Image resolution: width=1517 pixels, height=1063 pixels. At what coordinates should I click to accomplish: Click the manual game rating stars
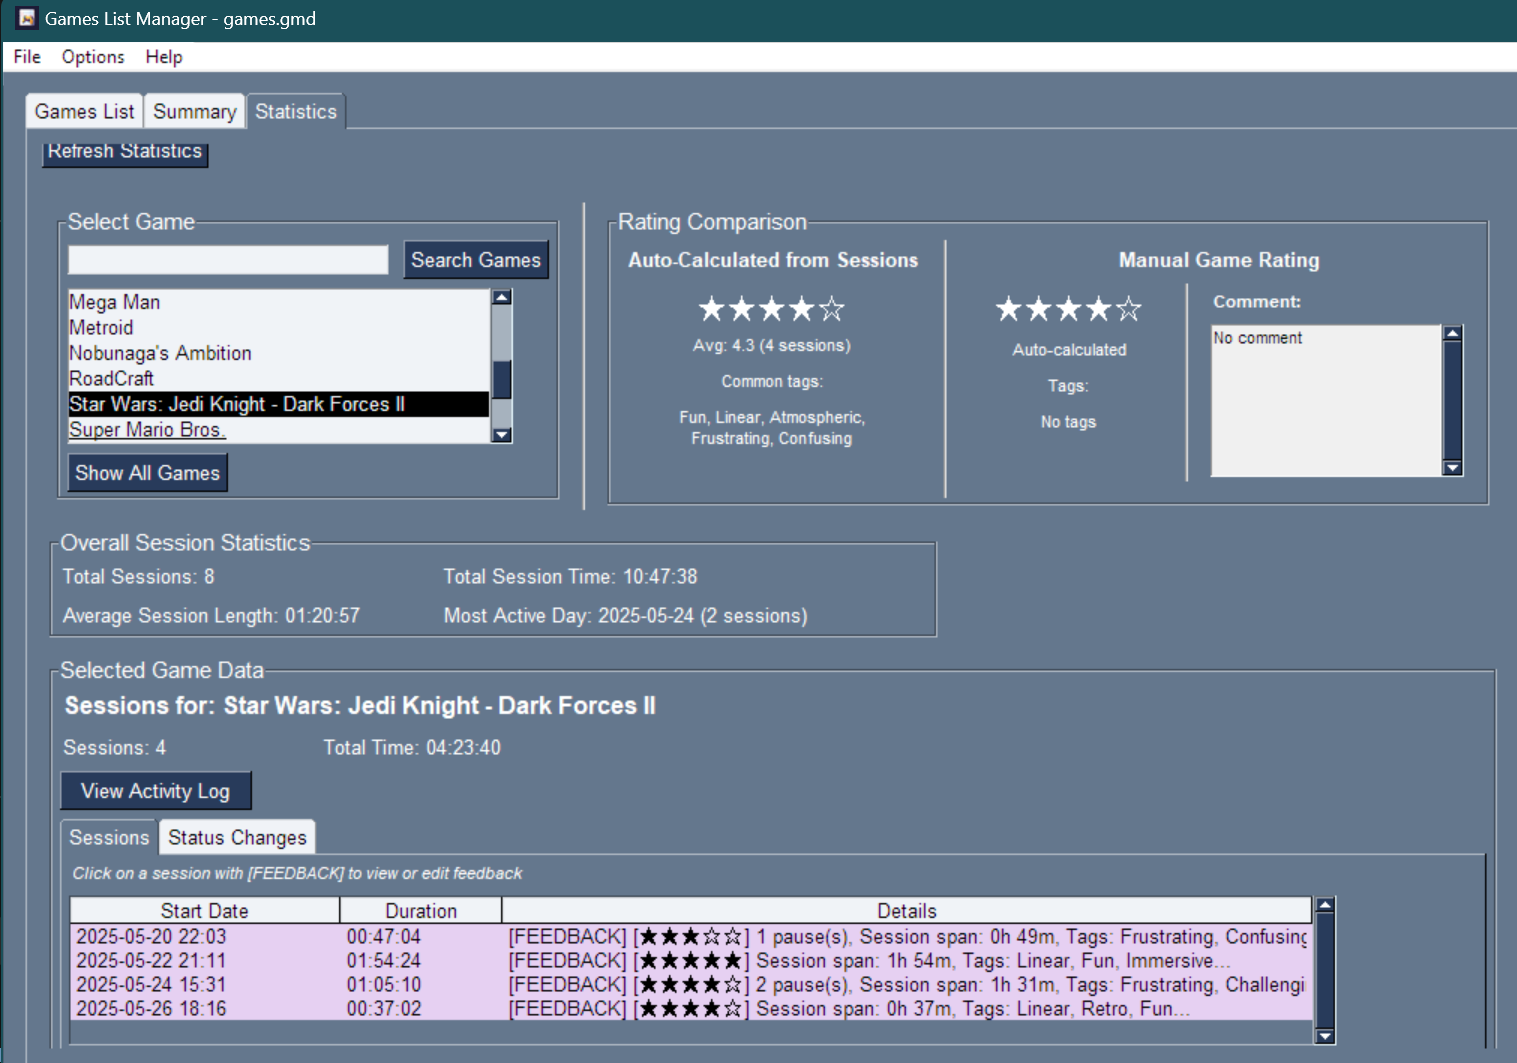pos(1068,309)
